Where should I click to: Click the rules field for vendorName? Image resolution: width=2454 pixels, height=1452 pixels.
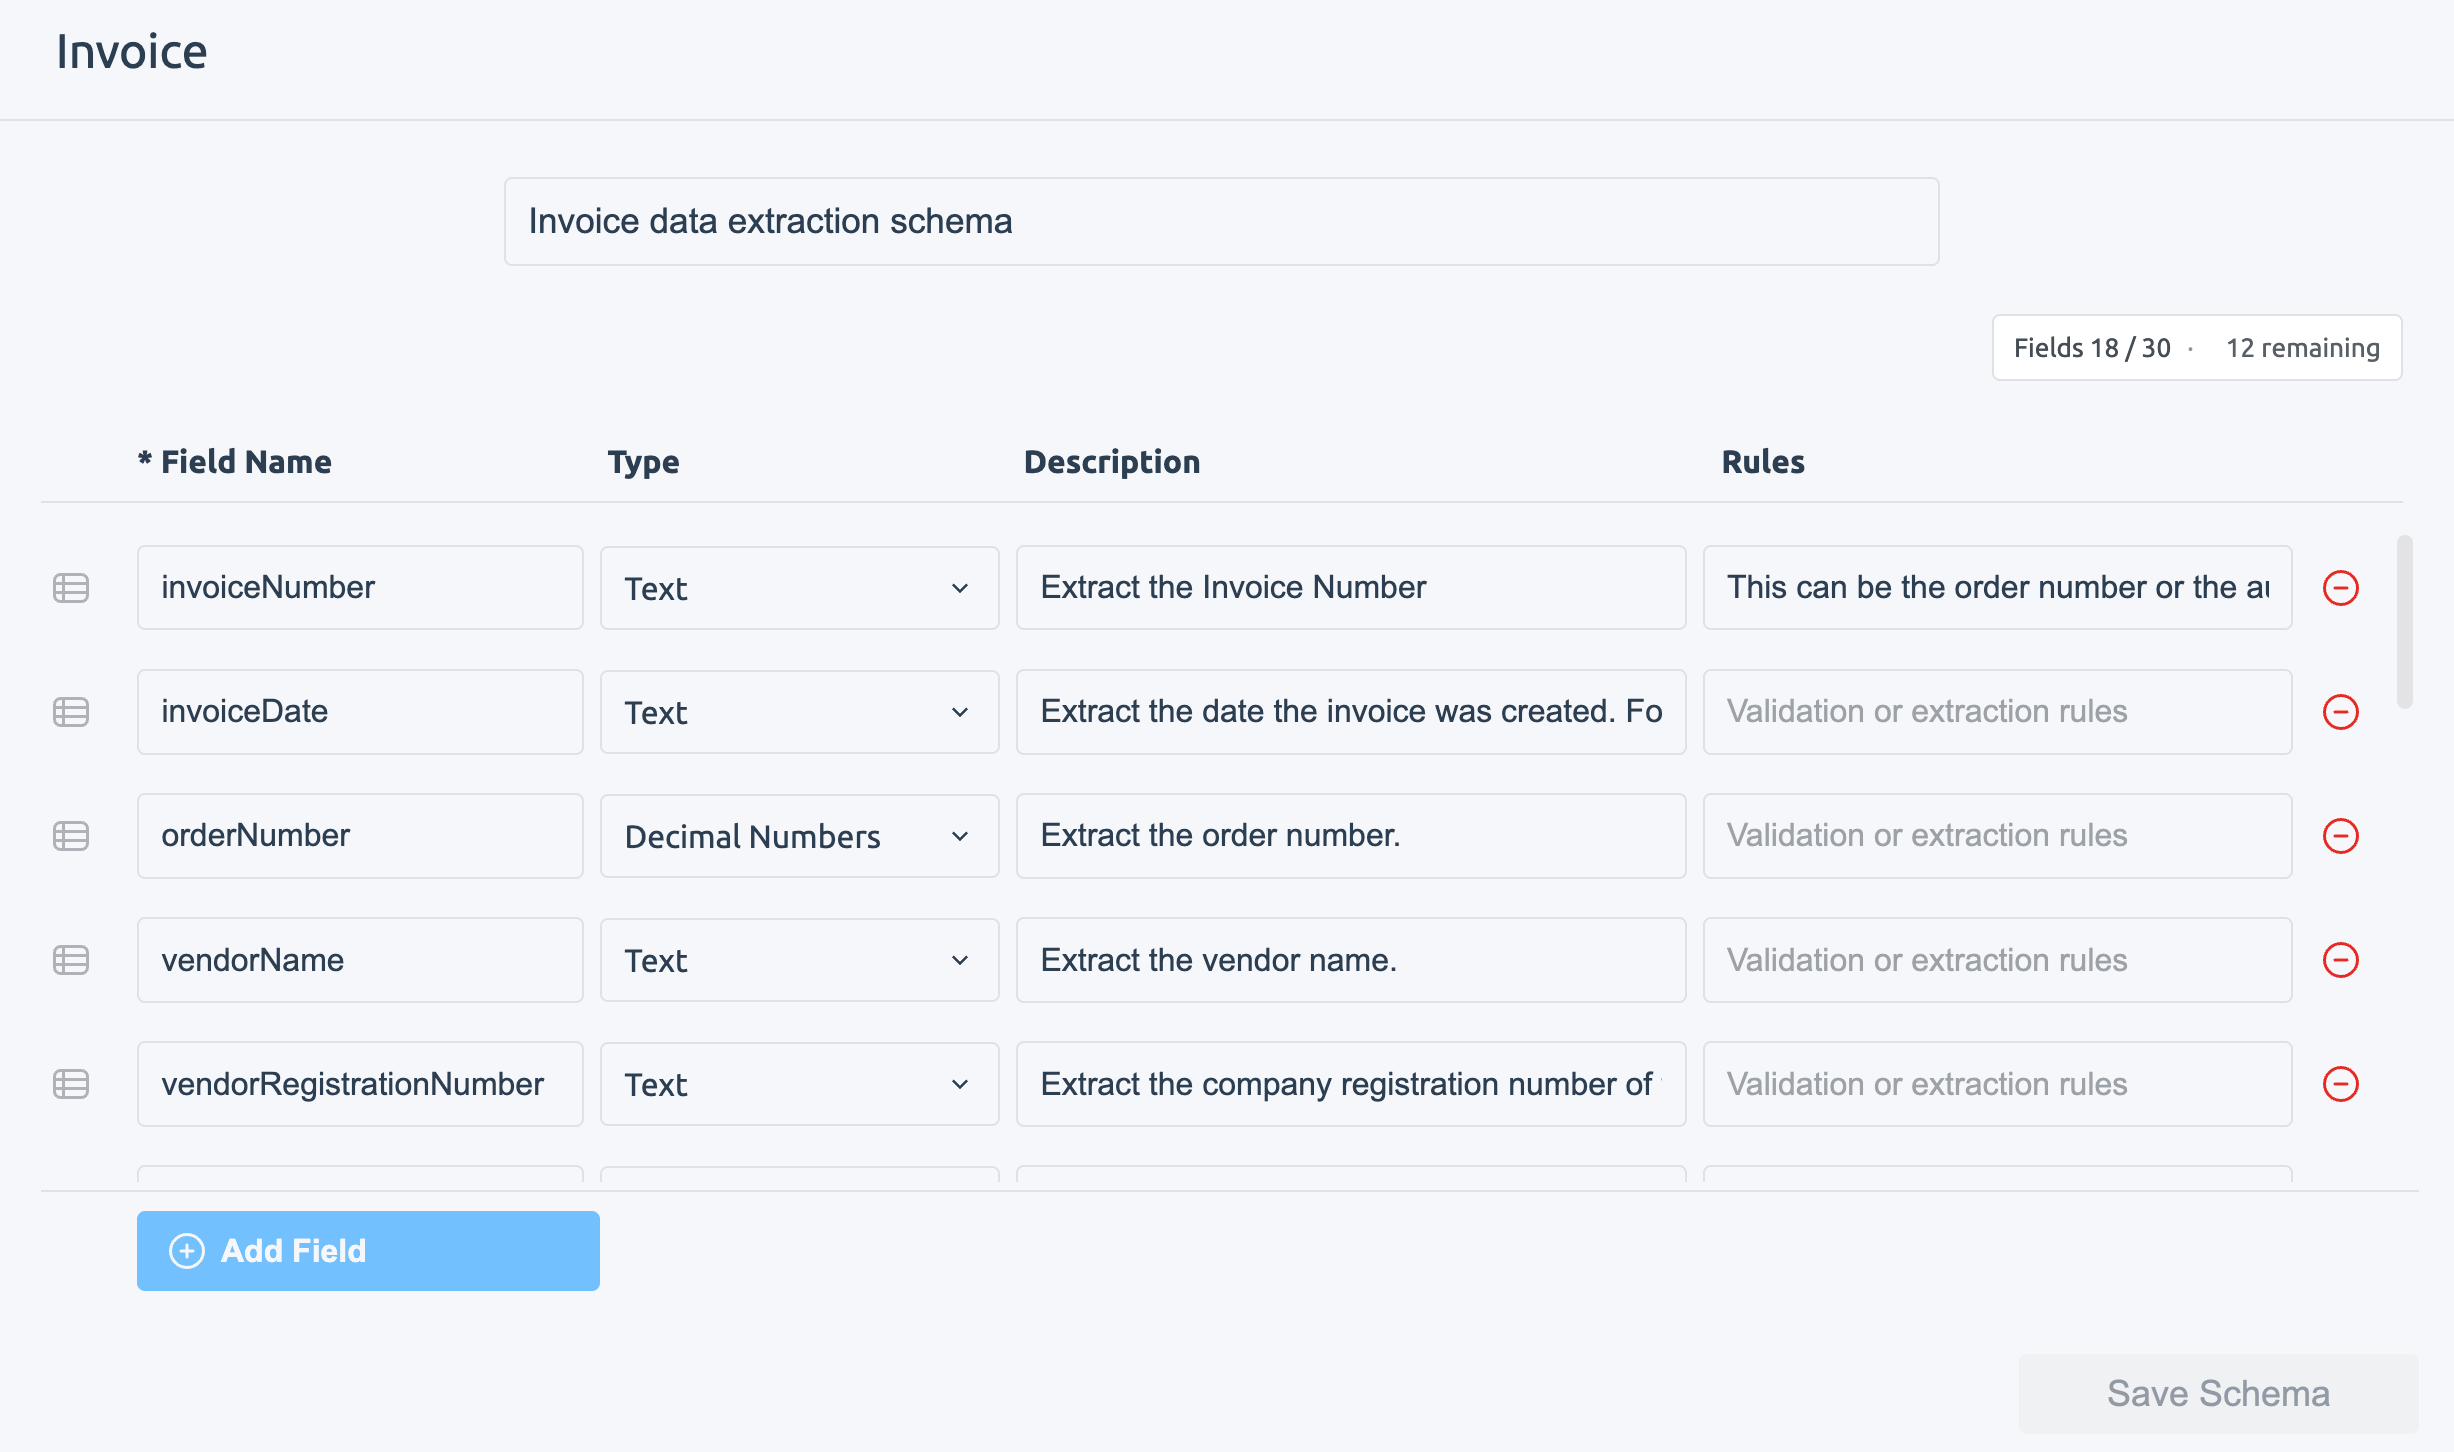(1996, 959)
